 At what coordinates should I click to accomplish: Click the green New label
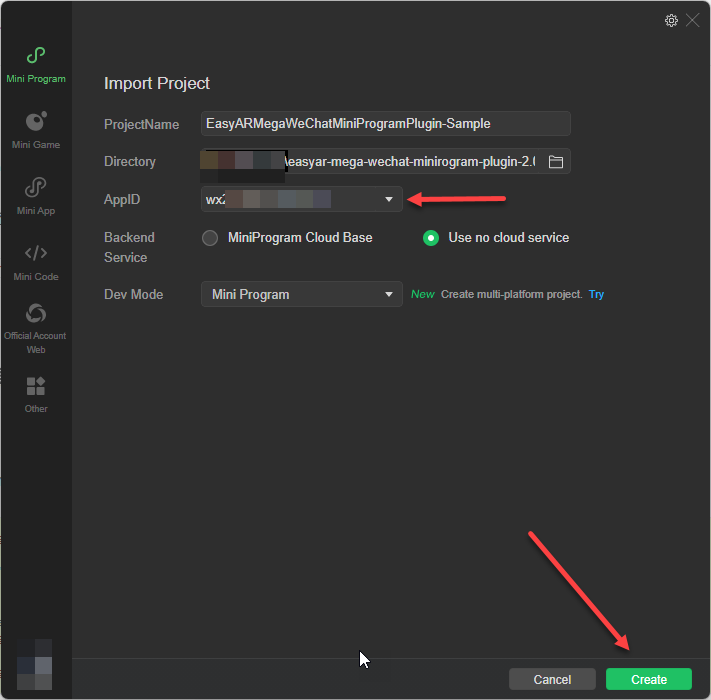pos(423,294)
